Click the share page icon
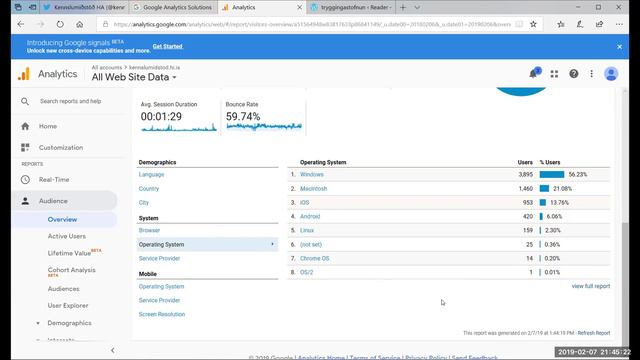Screen dimensions: 640x360 tap(600, 24)
